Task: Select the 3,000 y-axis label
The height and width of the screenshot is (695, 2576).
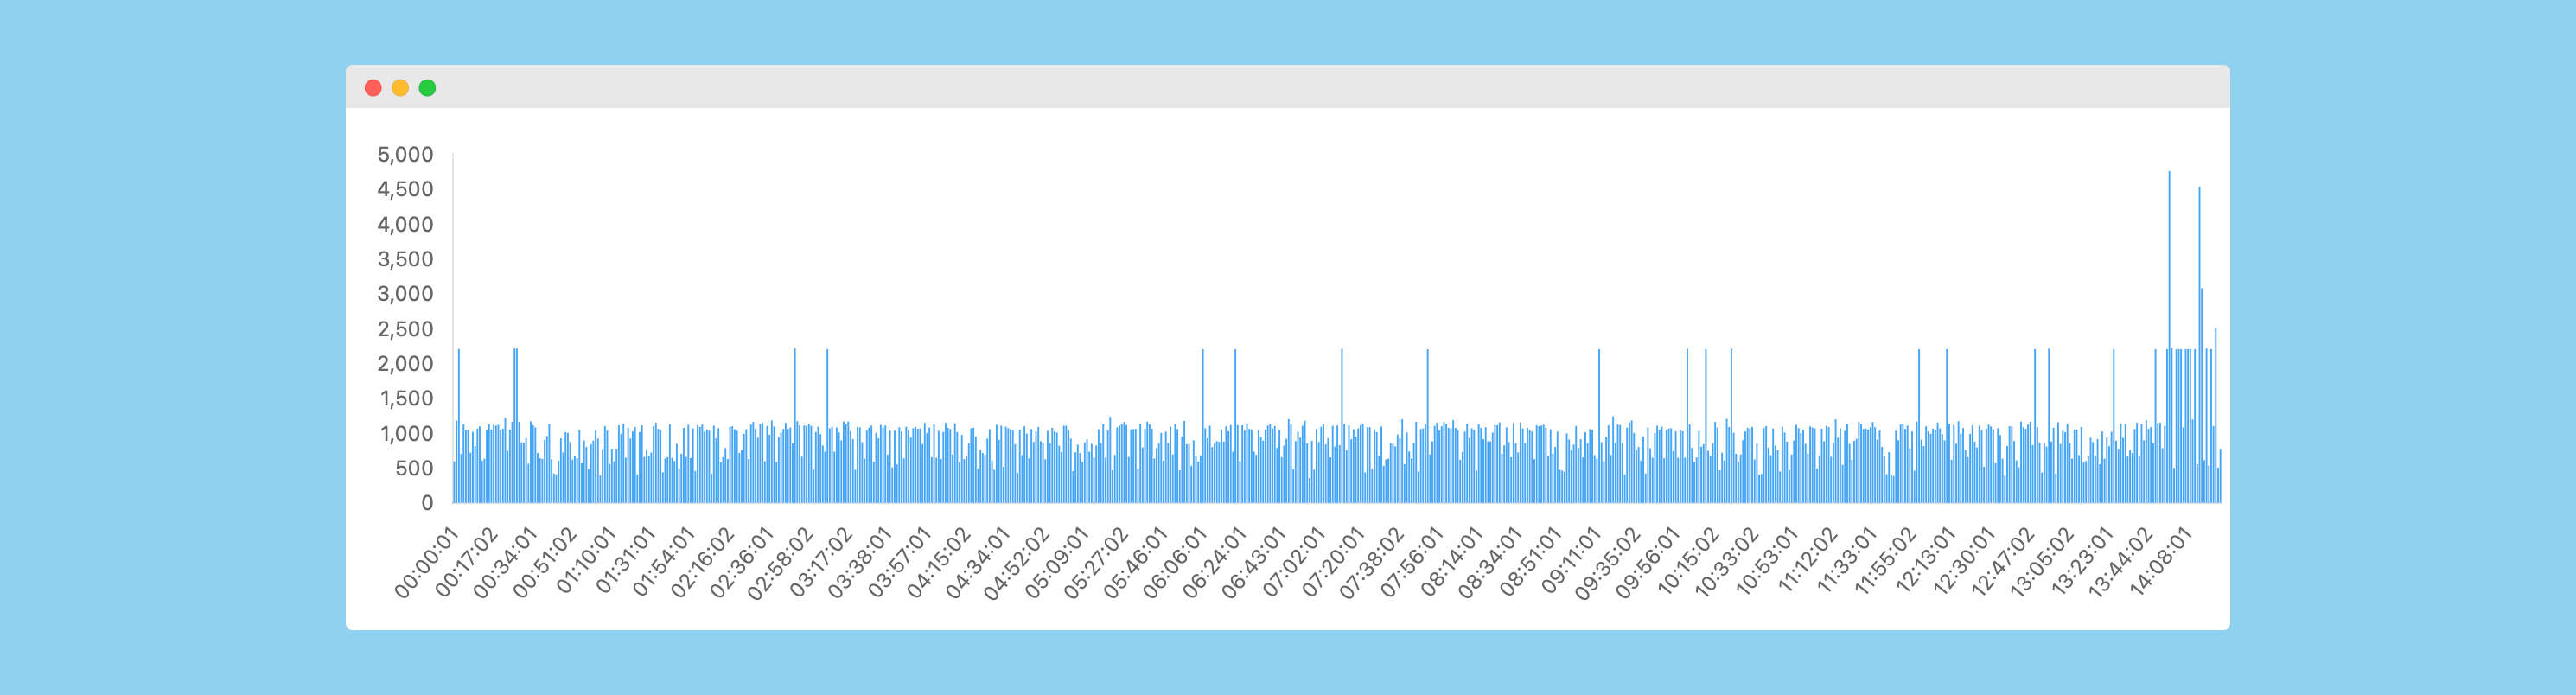Action: coord(405,293)
